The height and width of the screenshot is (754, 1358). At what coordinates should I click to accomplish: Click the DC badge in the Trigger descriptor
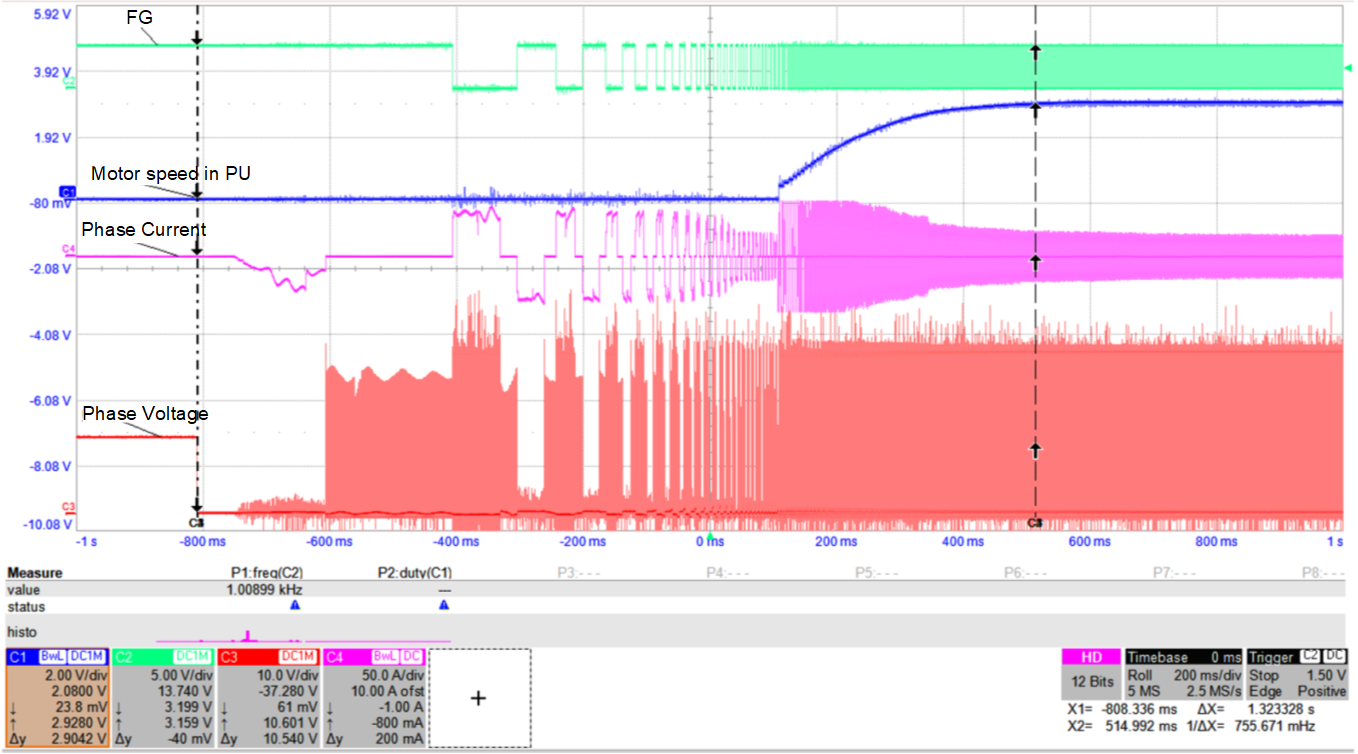click(x=1335, y=656)
